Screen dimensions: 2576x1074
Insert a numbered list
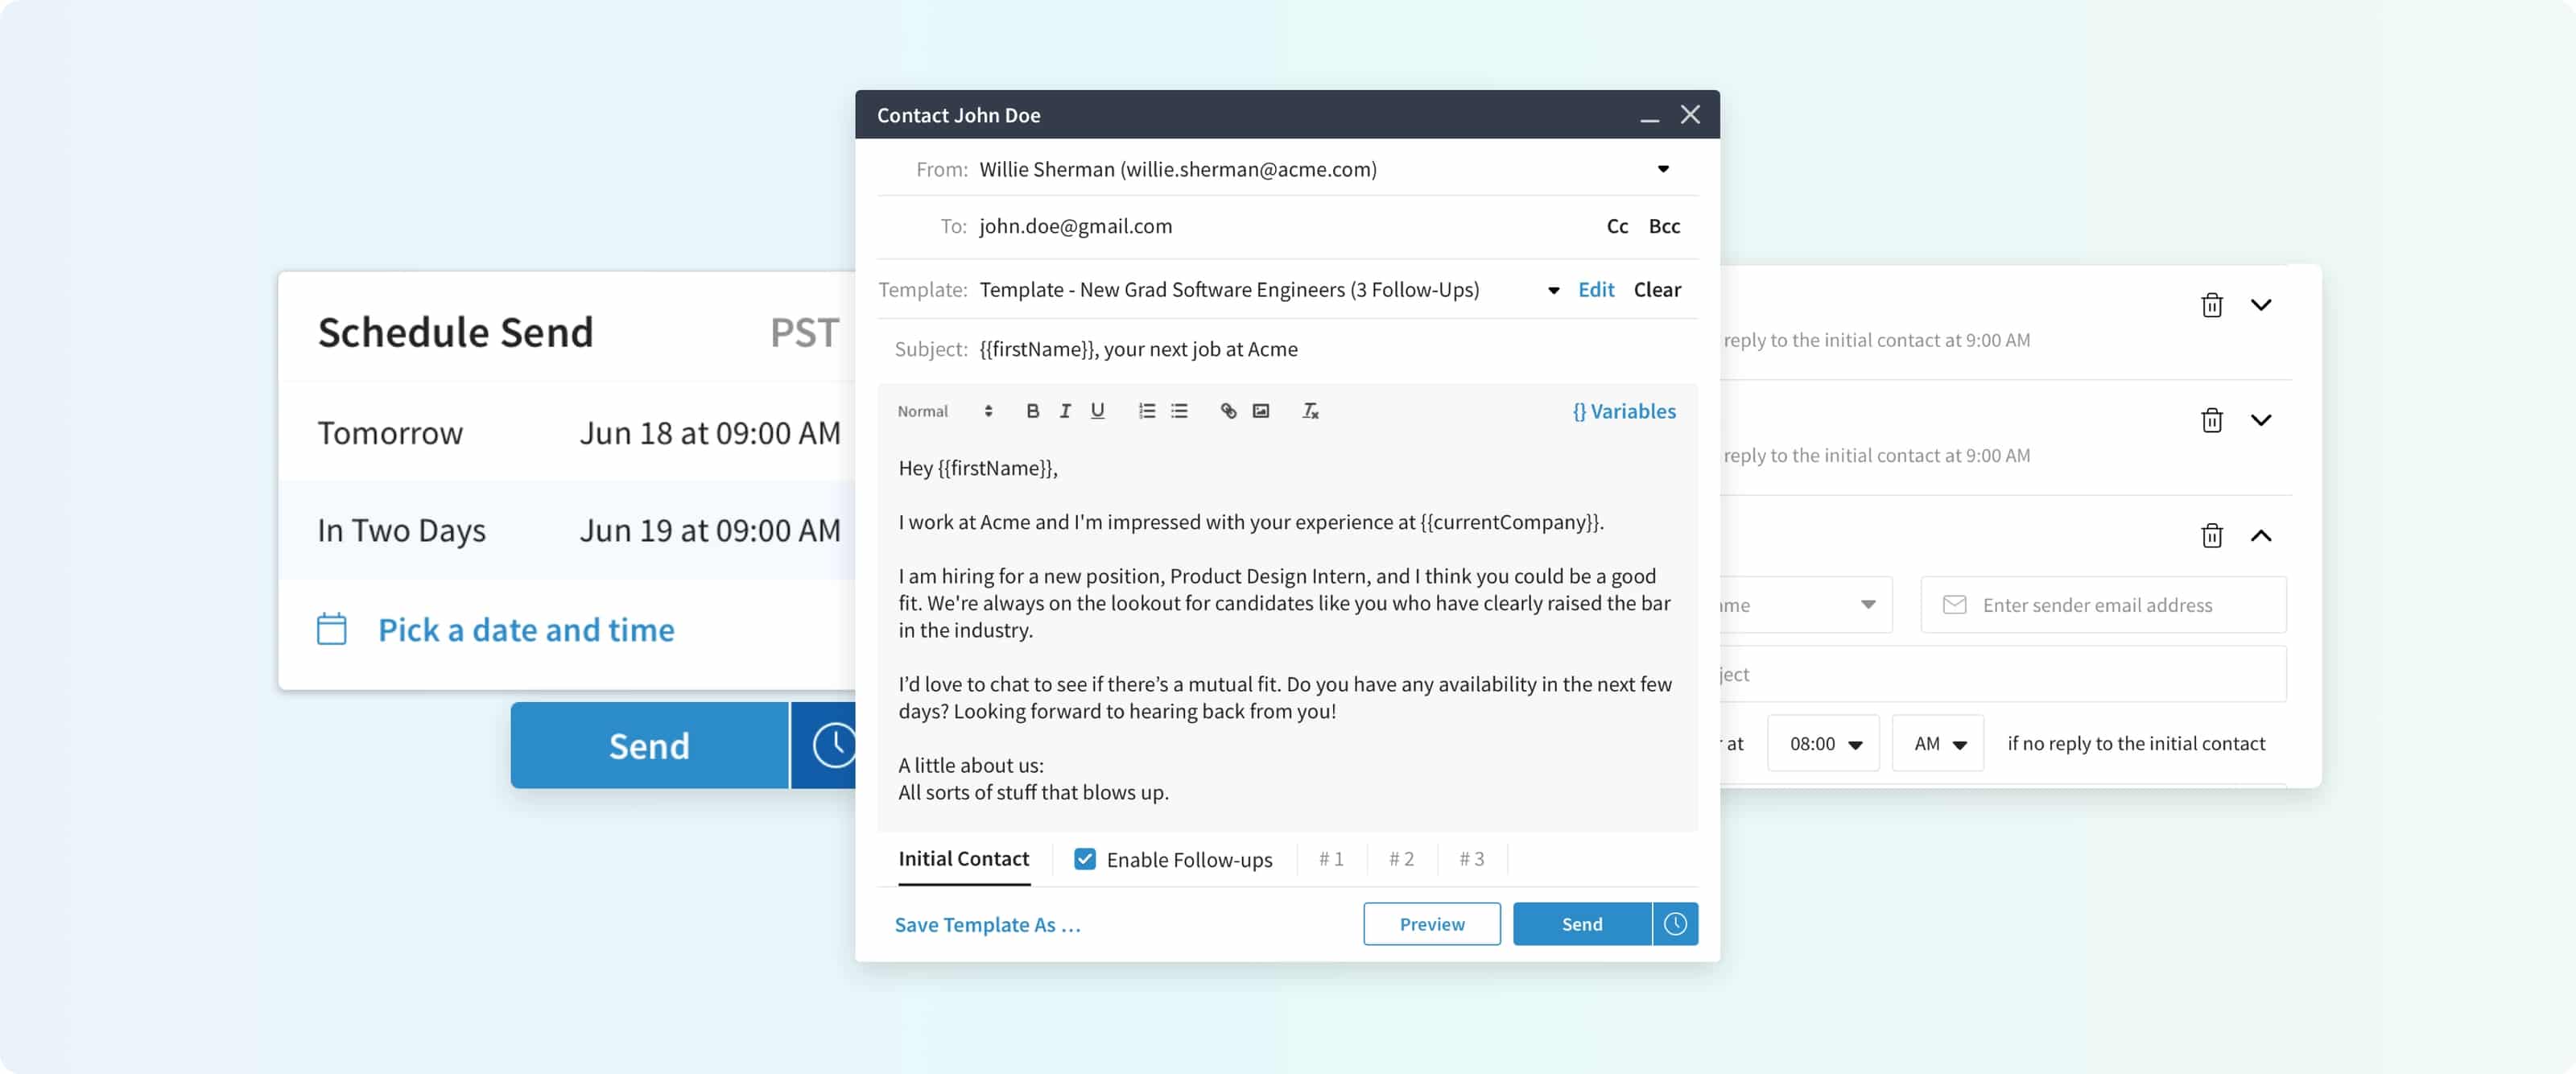pyautogui.click(x=1146, y=411)
